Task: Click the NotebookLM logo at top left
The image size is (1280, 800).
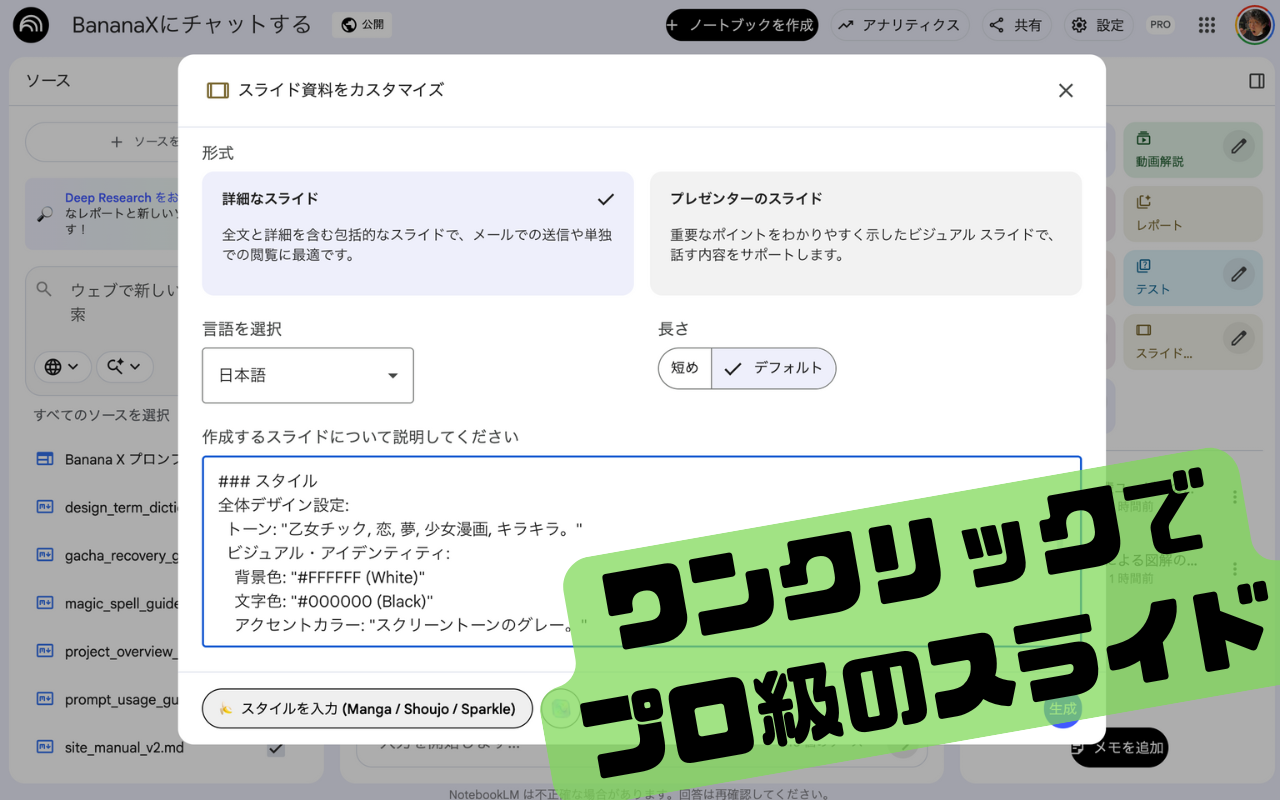Action: tap(29, 24)
